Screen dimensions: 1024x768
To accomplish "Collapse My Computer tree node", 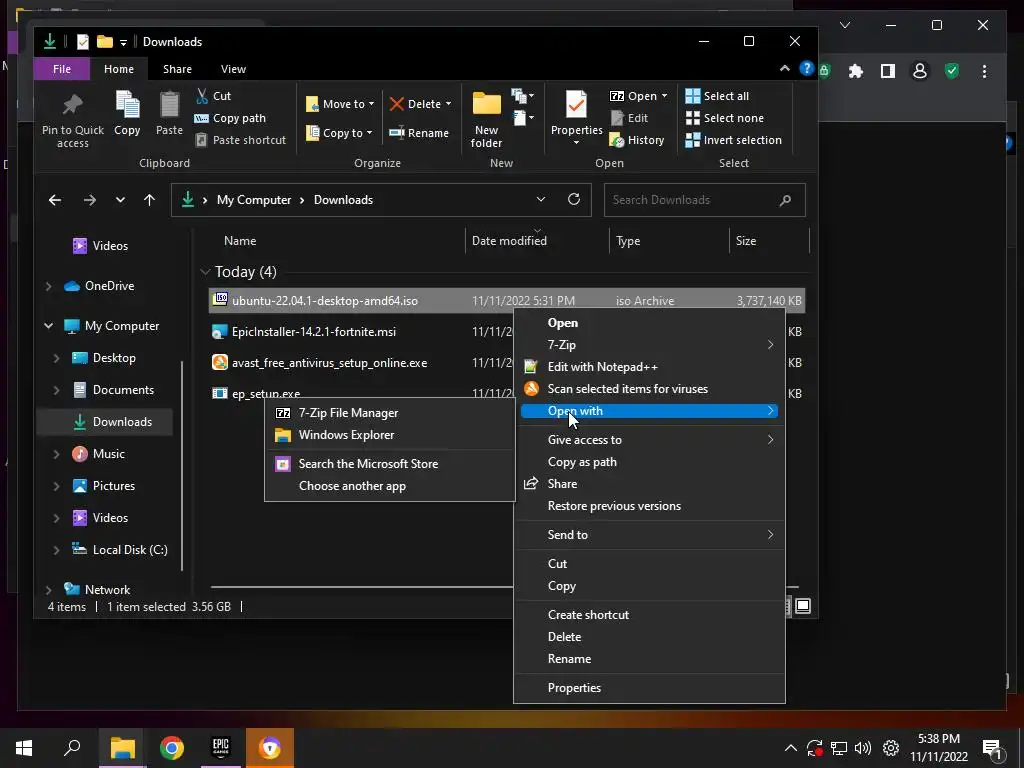I will (x=48, y=326).
